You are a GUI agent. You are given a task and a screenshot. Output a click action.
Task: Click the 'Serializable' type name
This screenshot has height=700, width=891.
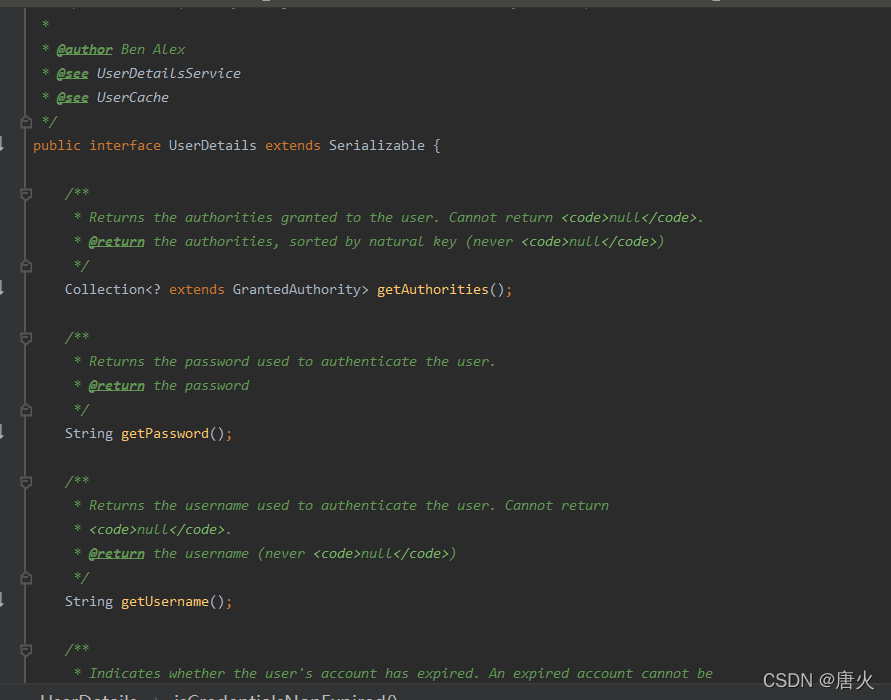377,146
